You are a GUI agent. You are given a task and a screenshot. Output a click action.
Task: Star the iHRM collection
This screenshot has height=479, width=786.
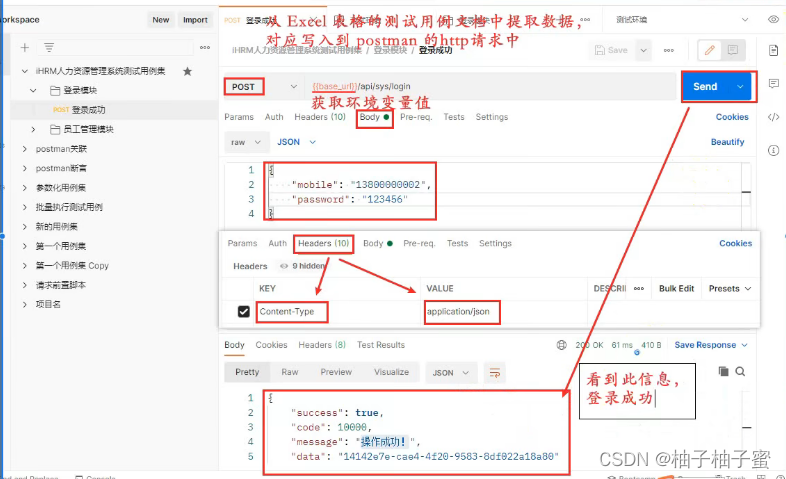point(187,71)
